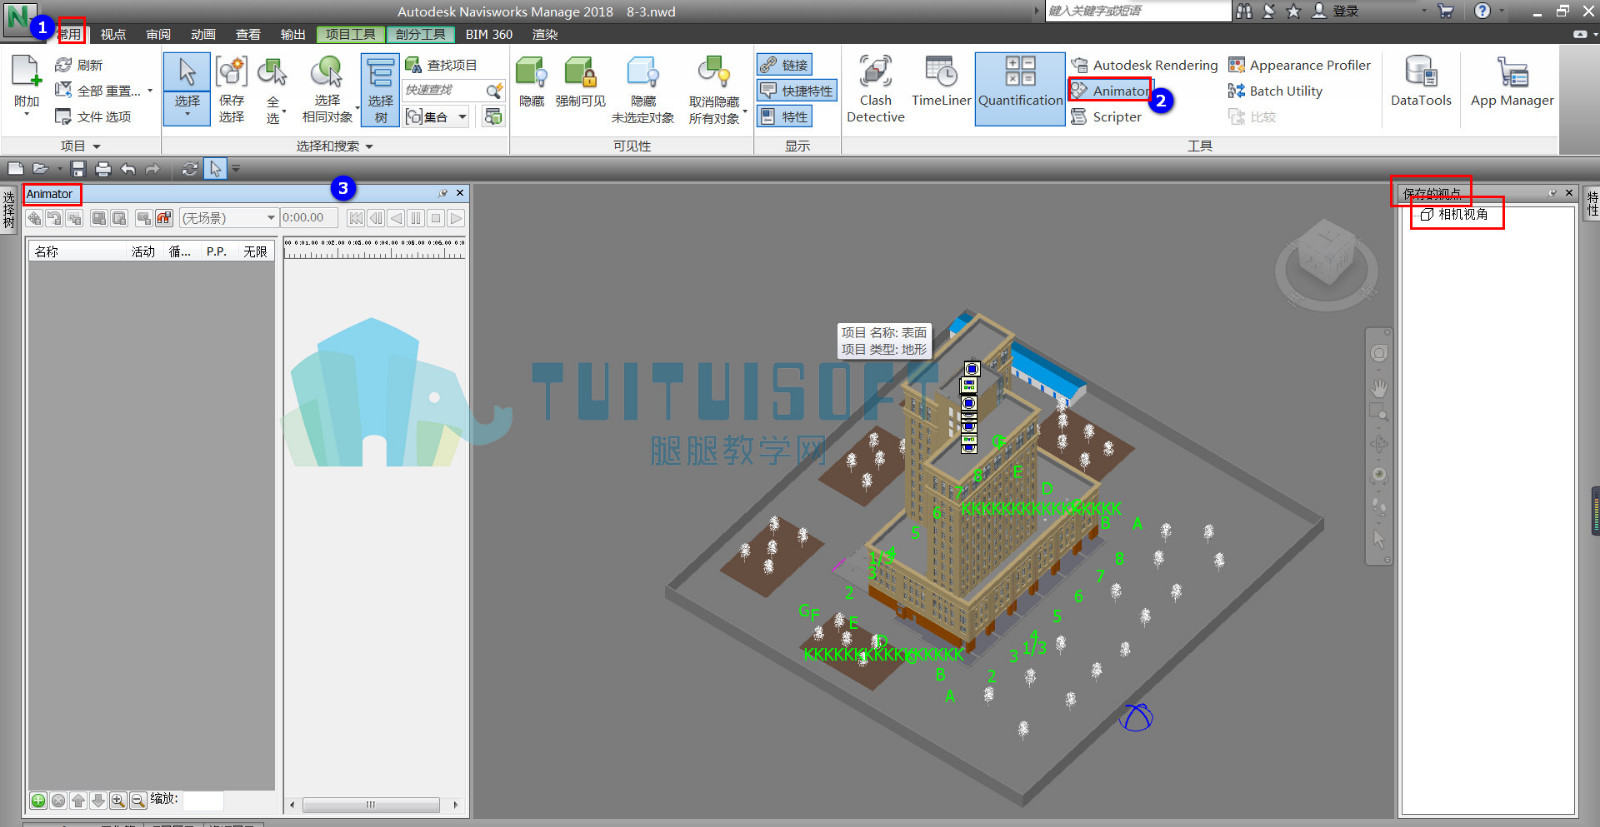This screenshot has width=1600, height=827.
Task: Launch Batch Utility
Action: pos(1275,91)
